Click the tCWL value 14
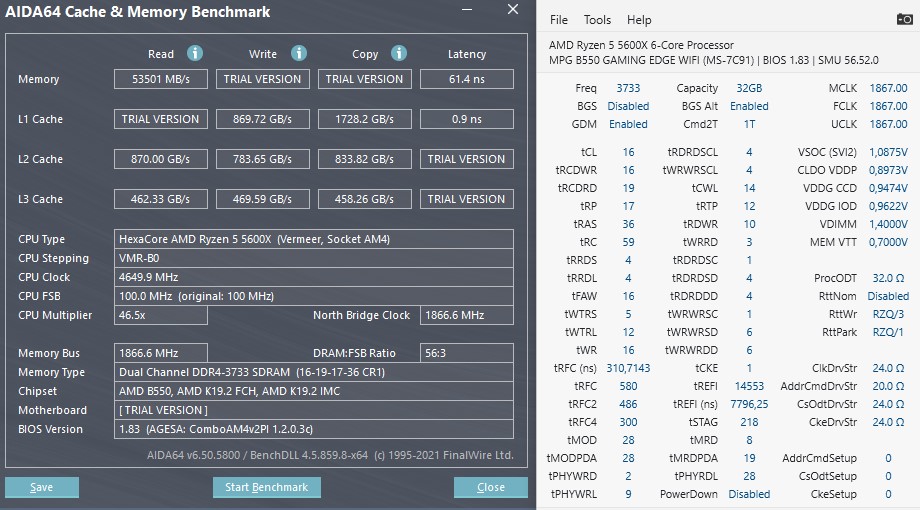 pyautogui.click(x=749, y=188)
